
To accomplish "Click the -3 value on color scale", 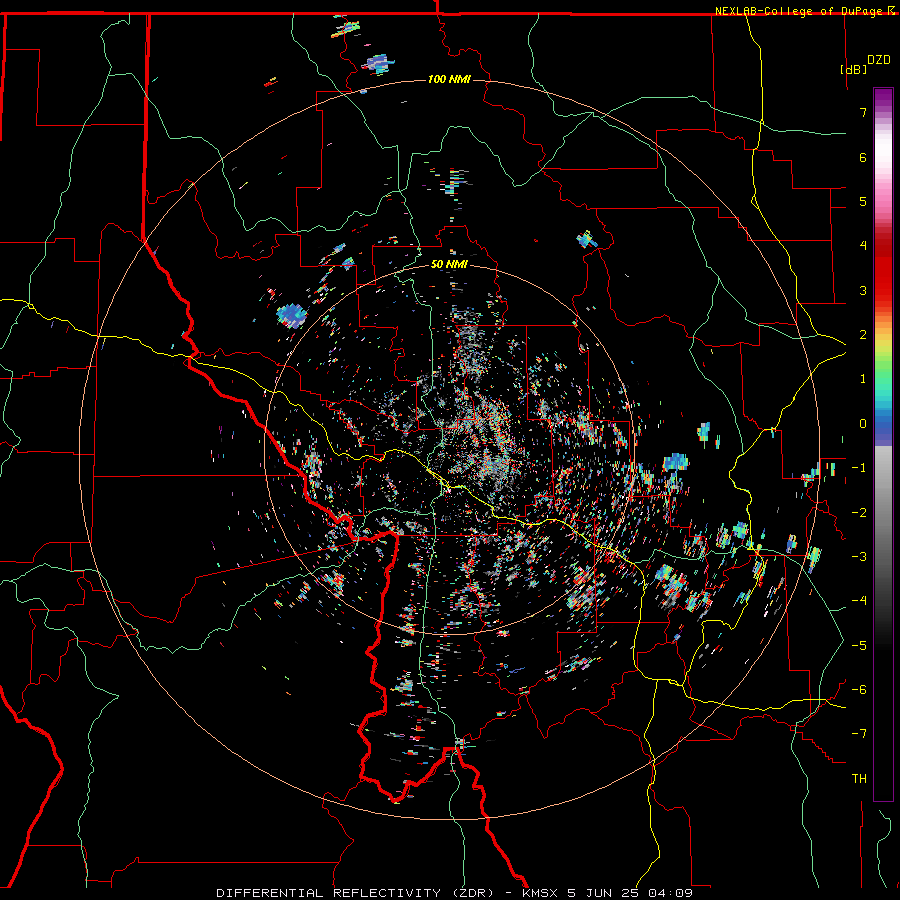I will [x=859, y=556].
